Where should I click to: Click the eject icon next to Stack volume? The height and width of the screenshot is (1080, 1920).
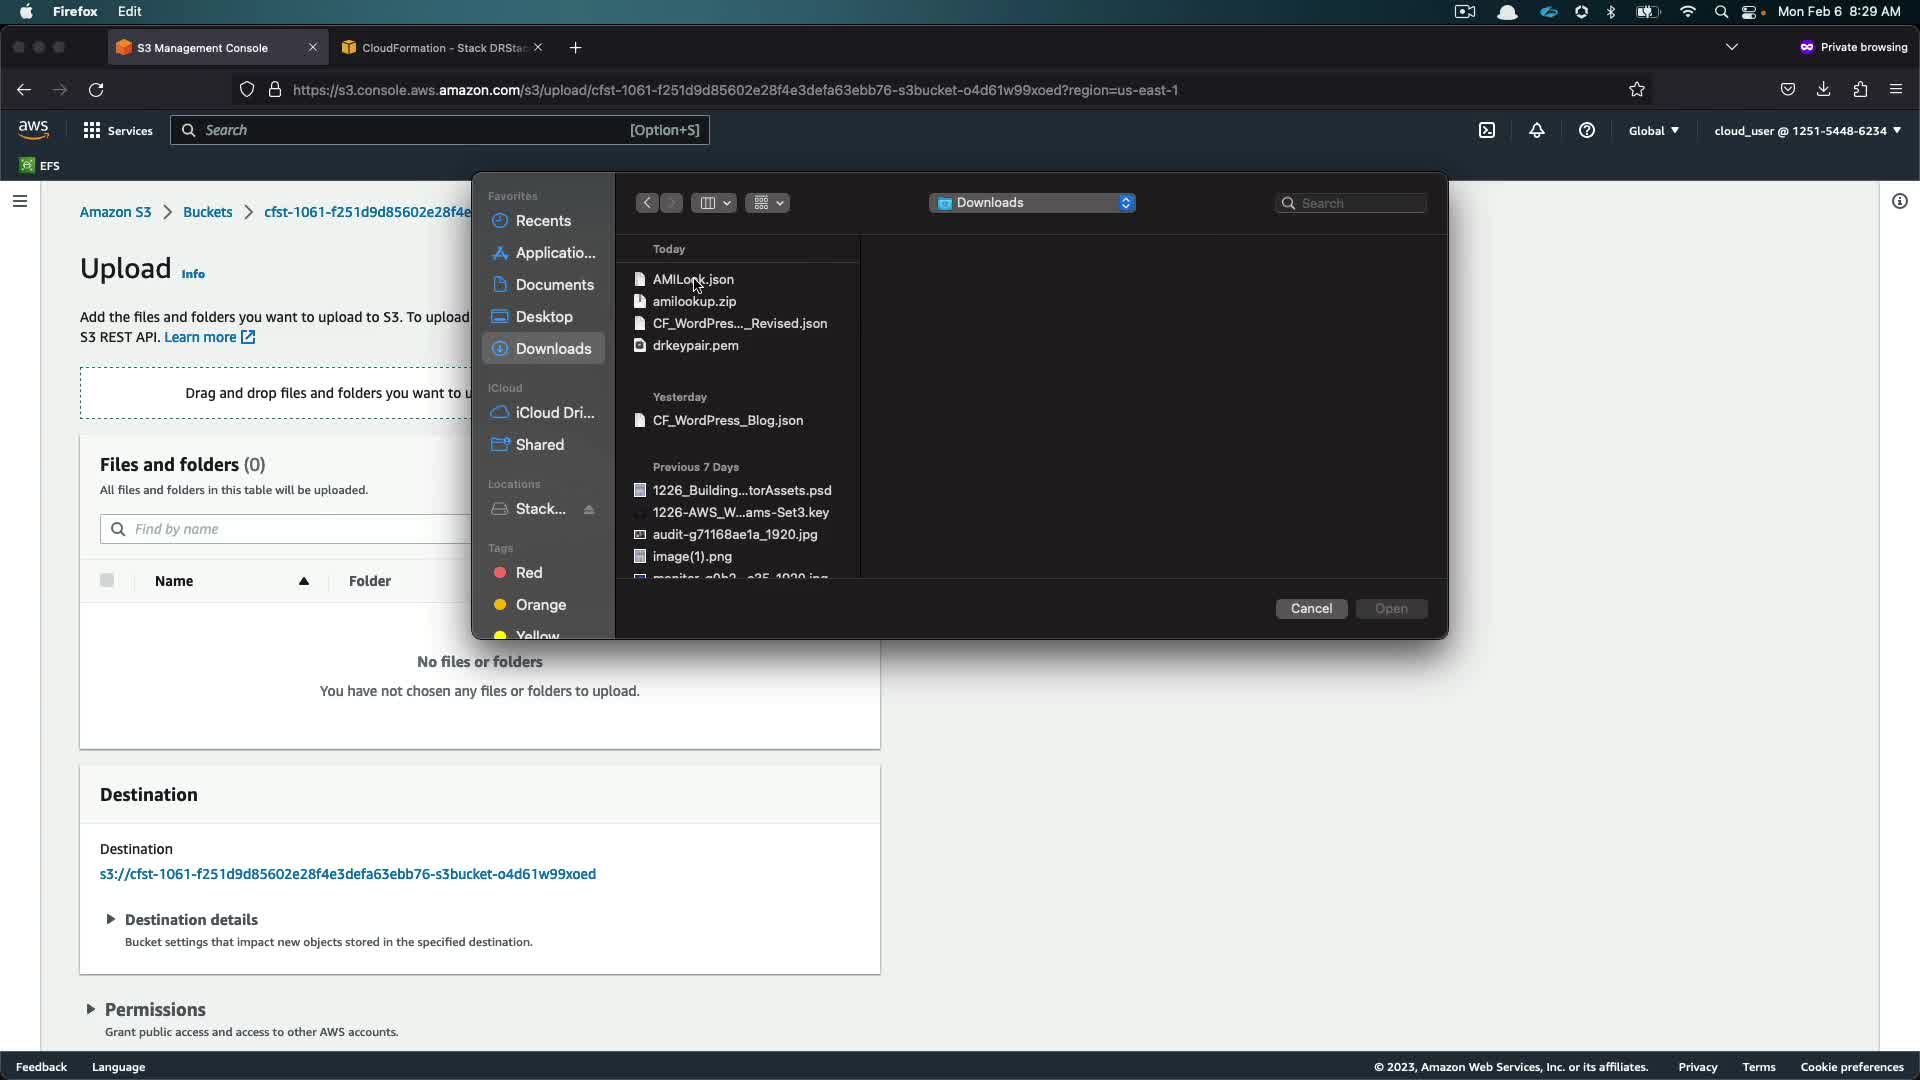589,510
